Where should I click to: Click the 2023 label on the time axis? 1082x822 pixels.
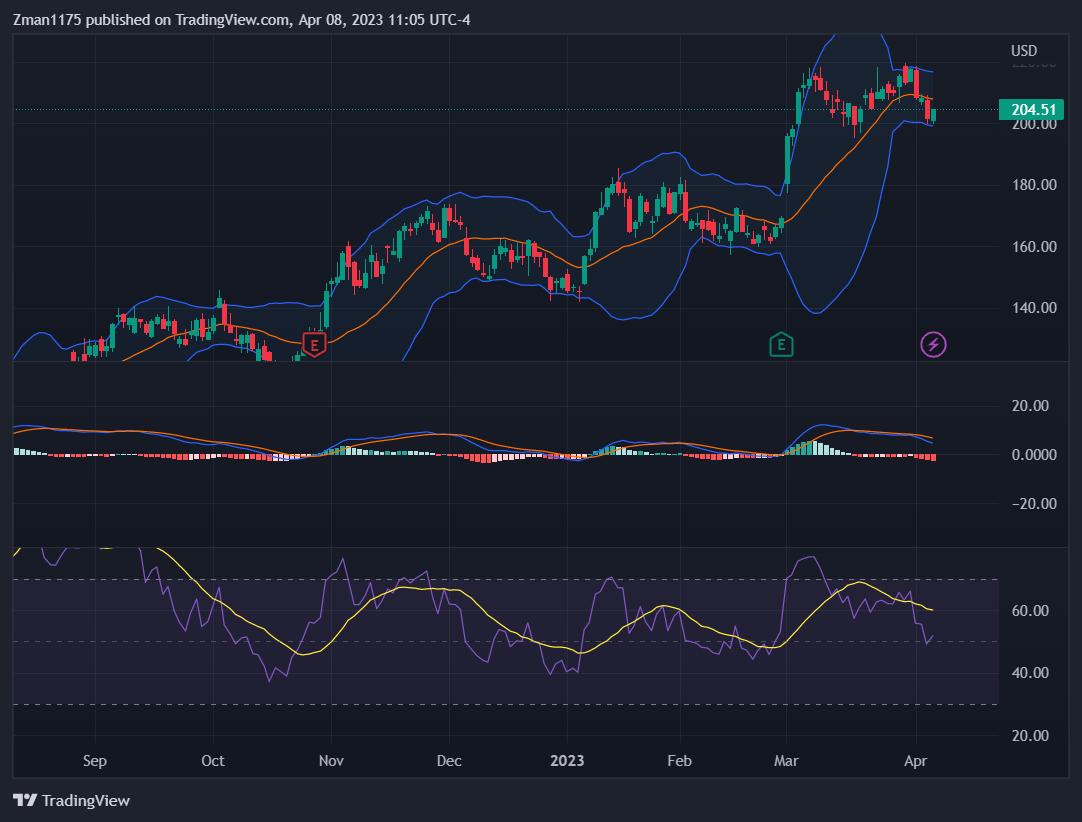click(x=567, y=761)
